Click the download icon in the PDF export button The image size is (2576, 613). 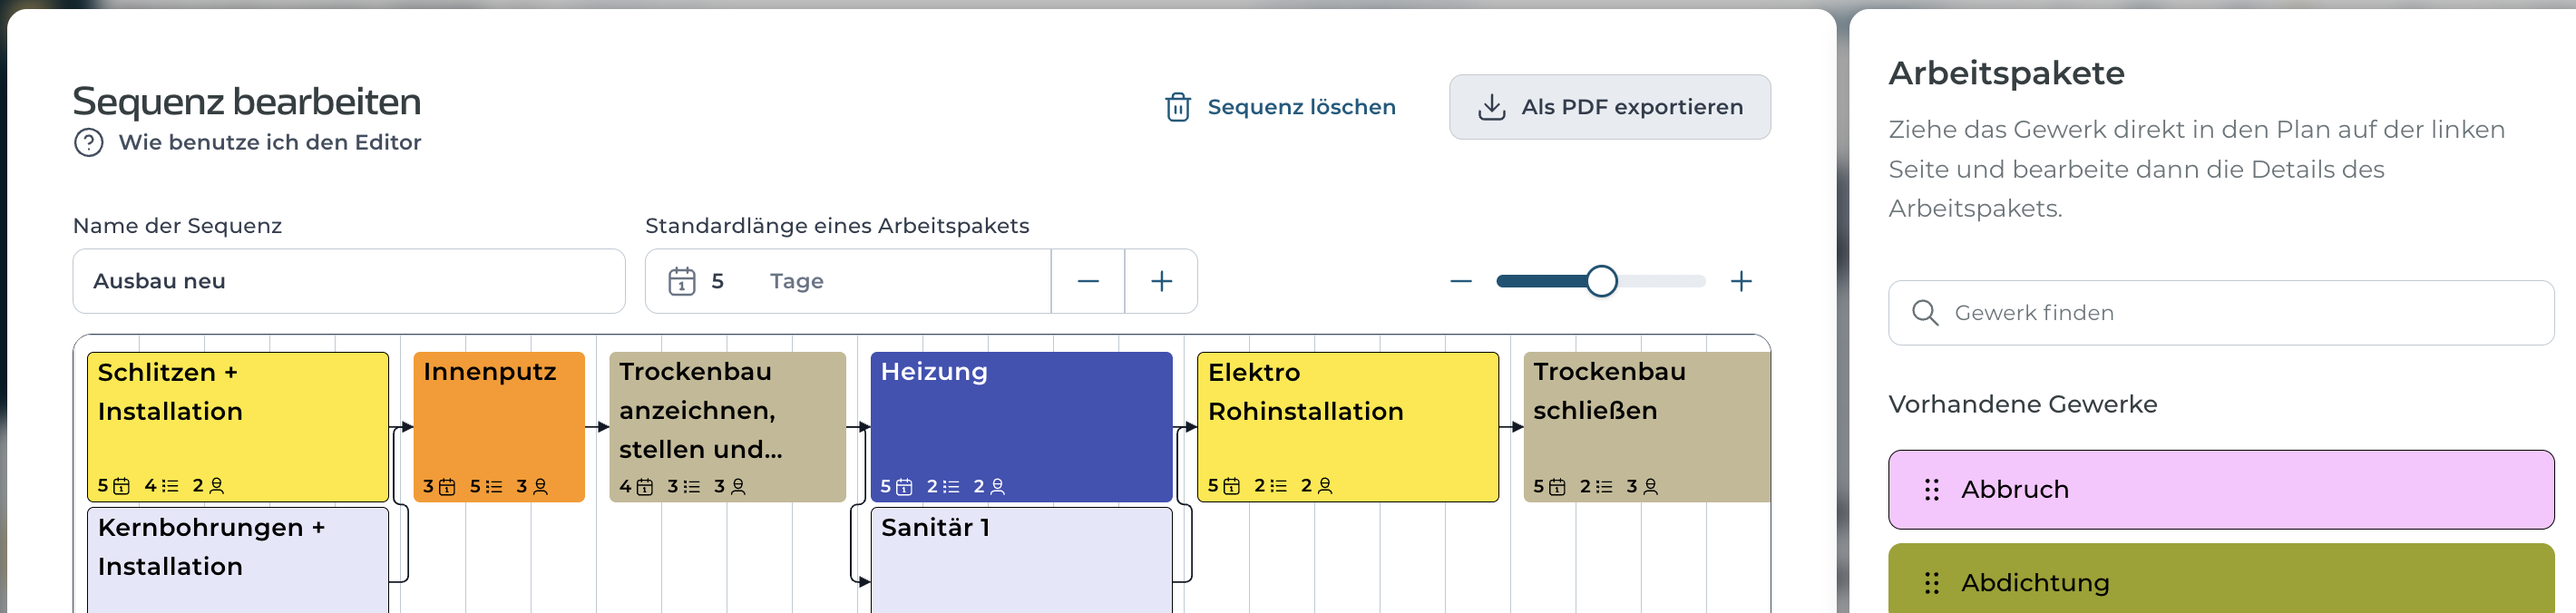click(x=1491, y=107)
